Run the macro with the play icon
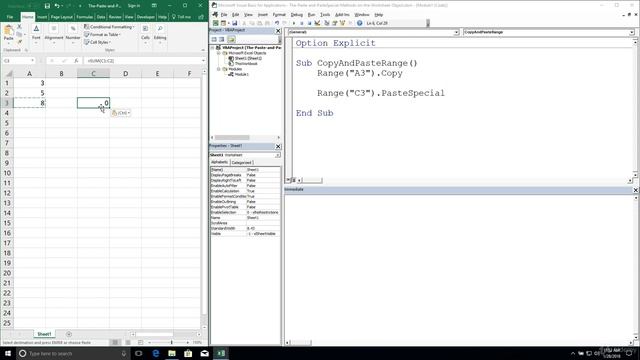Screen dimensions: 640x360 click(x=293, y=23)
